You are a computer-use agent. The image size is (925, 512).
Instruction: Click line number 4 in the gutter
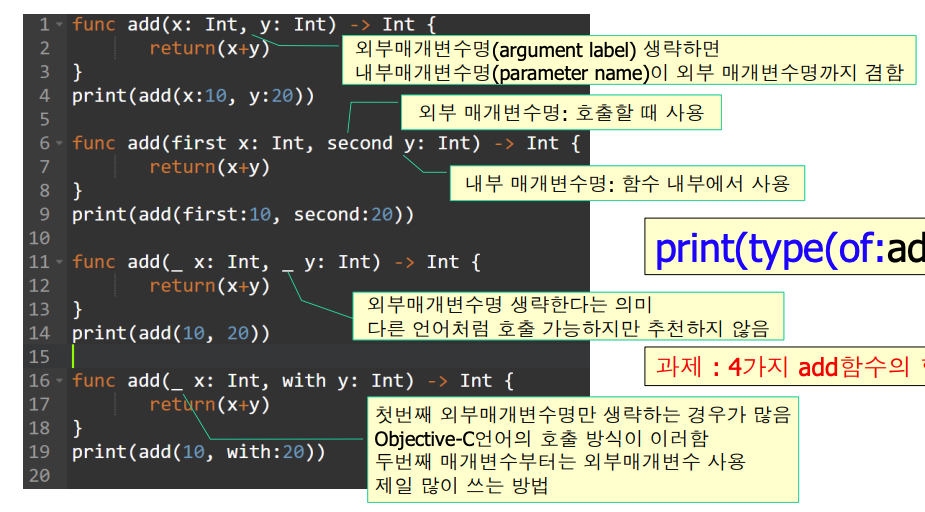pyautogui.click(x=44, y=96)
